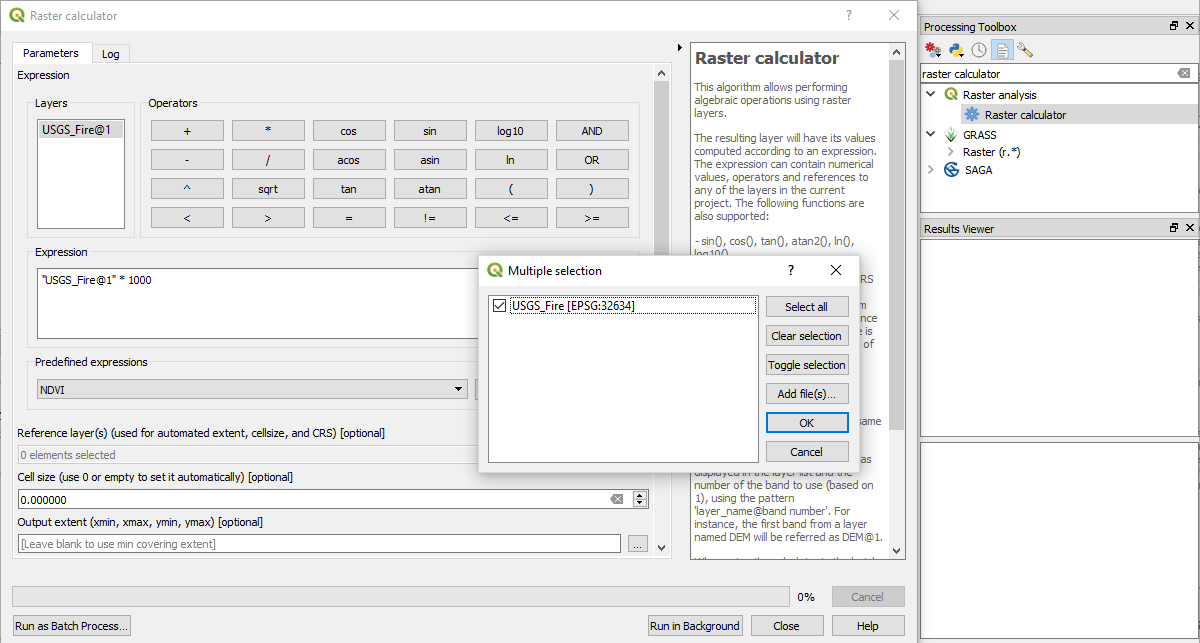Click the highlighted document icon in toolbox toolbar
The image size is (1200, 643).
coord(1002,48)
